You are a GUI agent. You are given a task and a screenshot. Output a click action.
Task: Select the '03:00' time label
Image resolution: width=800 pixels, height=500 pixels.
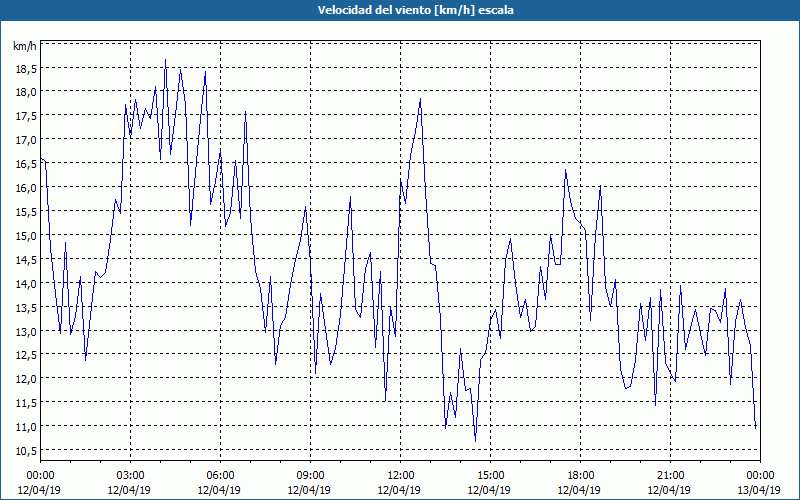[130, 476]
